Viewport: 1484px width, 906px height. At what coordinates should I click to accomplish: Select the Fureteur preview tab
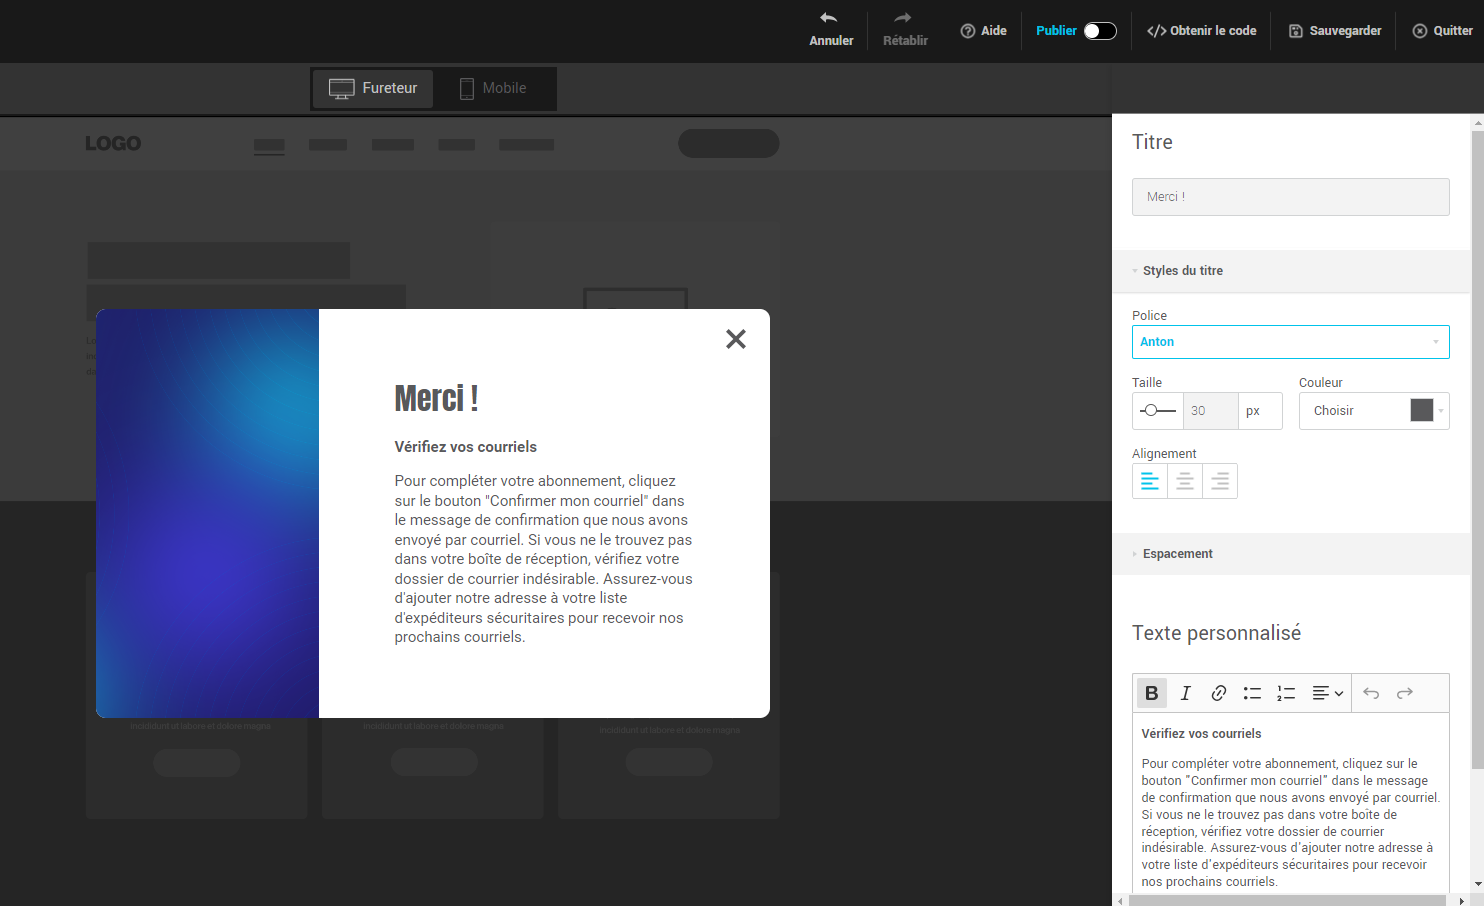point(373,89)
